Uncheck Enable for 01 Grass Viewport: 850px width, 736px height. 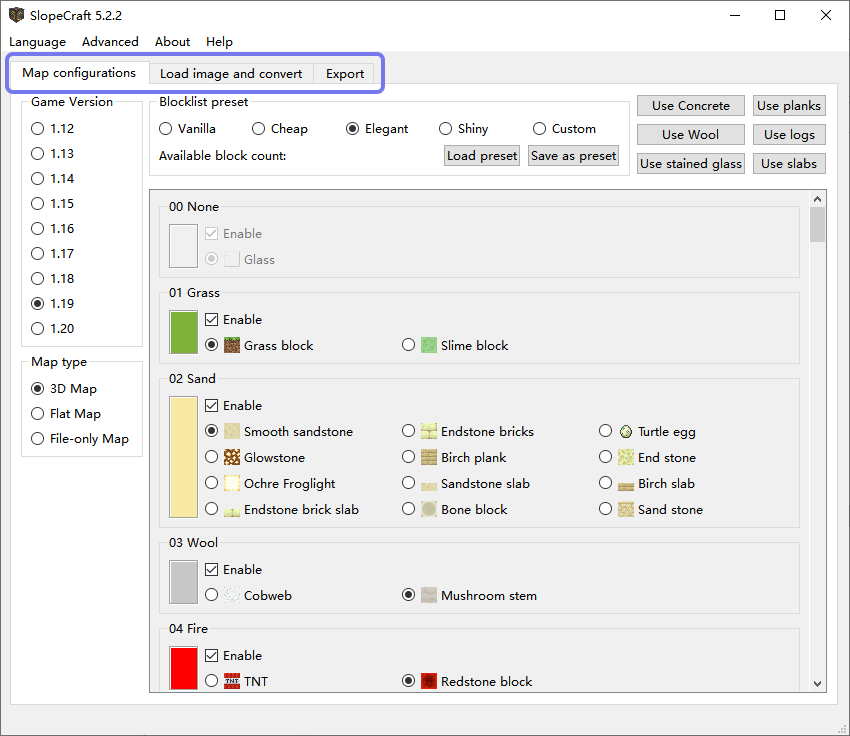(x=212, y=320)
